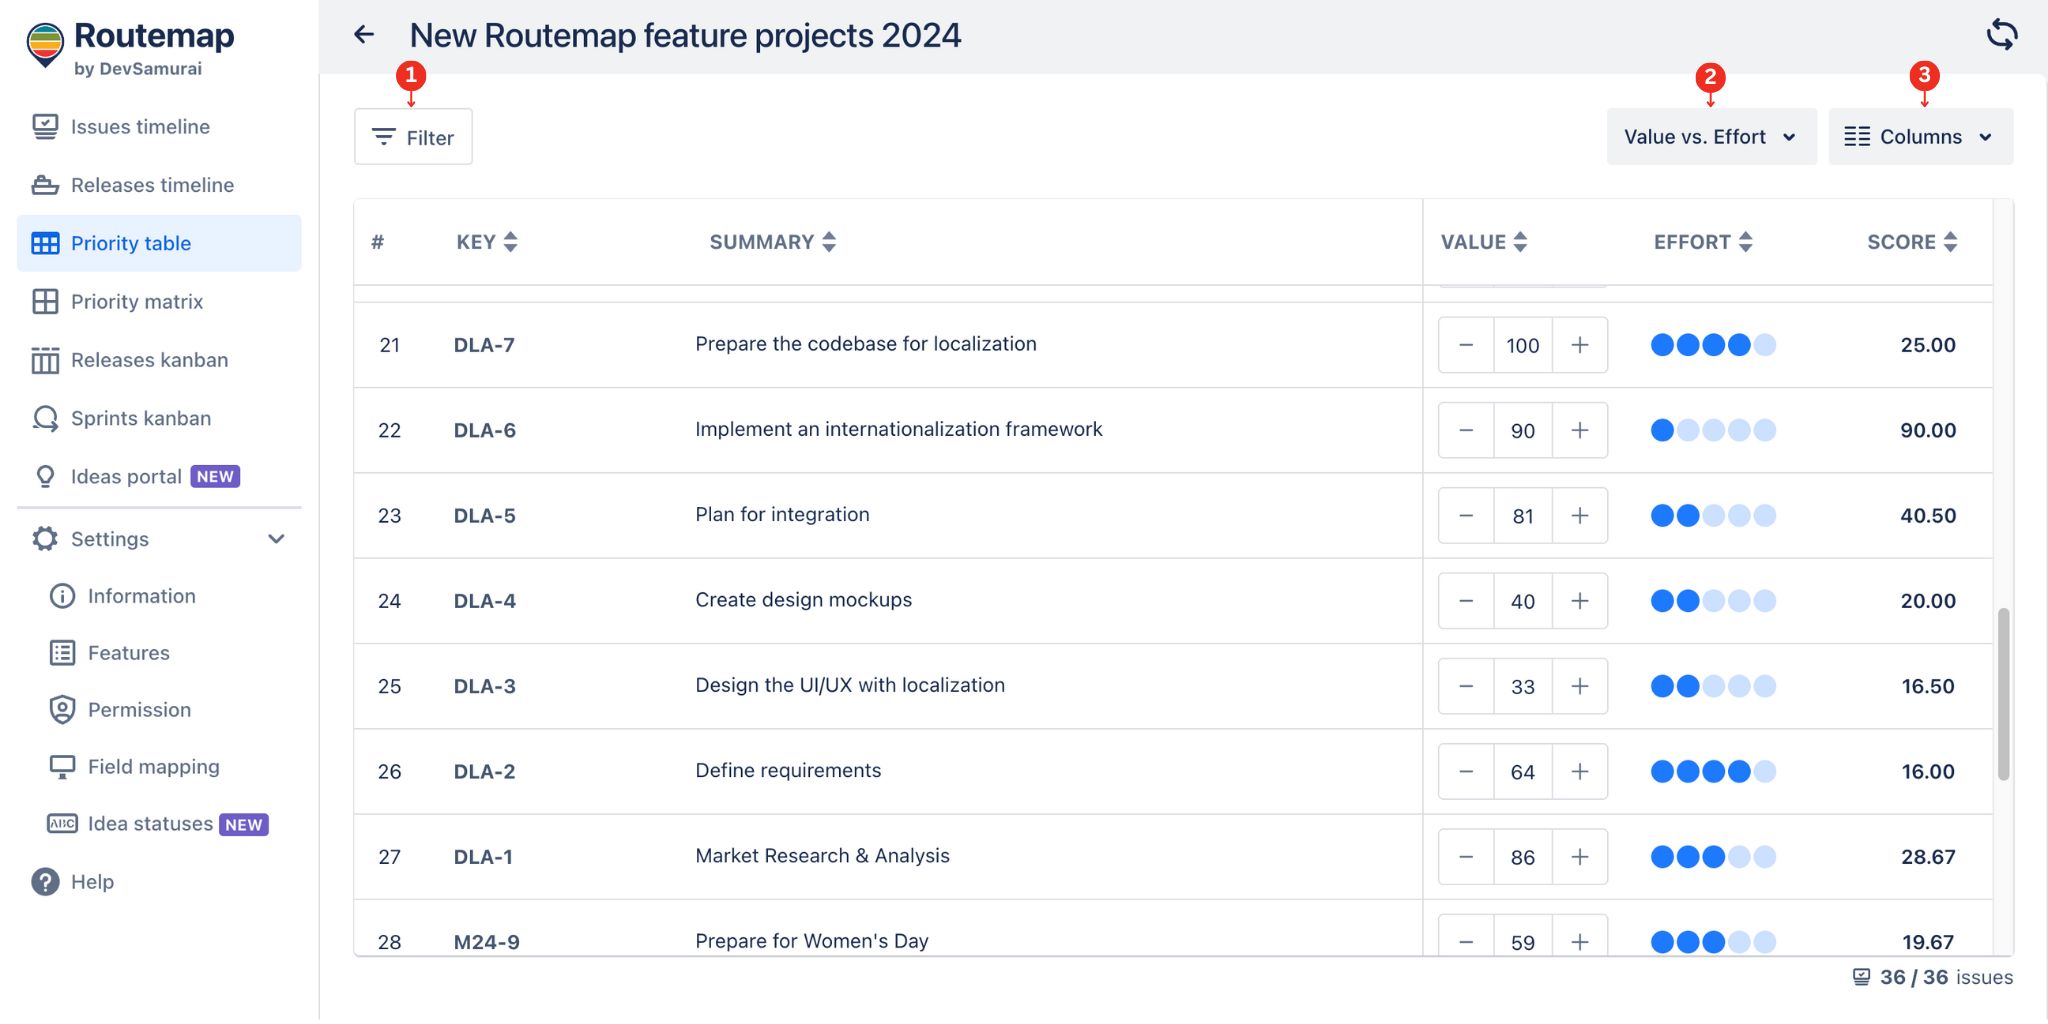Click the Releases timeline ship icon
Image resolution: width=2048 pixels, height=1024 pixels.
[45, 185]
